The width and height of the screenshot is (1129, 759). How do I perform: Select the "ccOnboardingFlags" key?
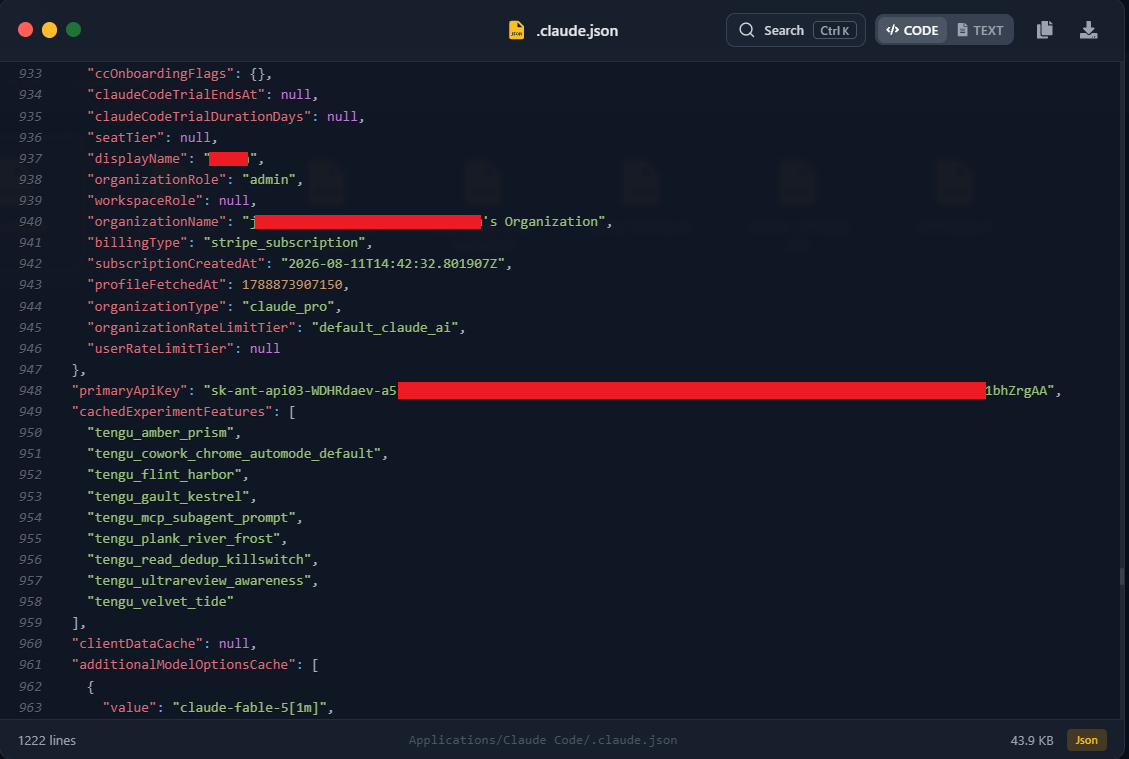coord(161,73)
